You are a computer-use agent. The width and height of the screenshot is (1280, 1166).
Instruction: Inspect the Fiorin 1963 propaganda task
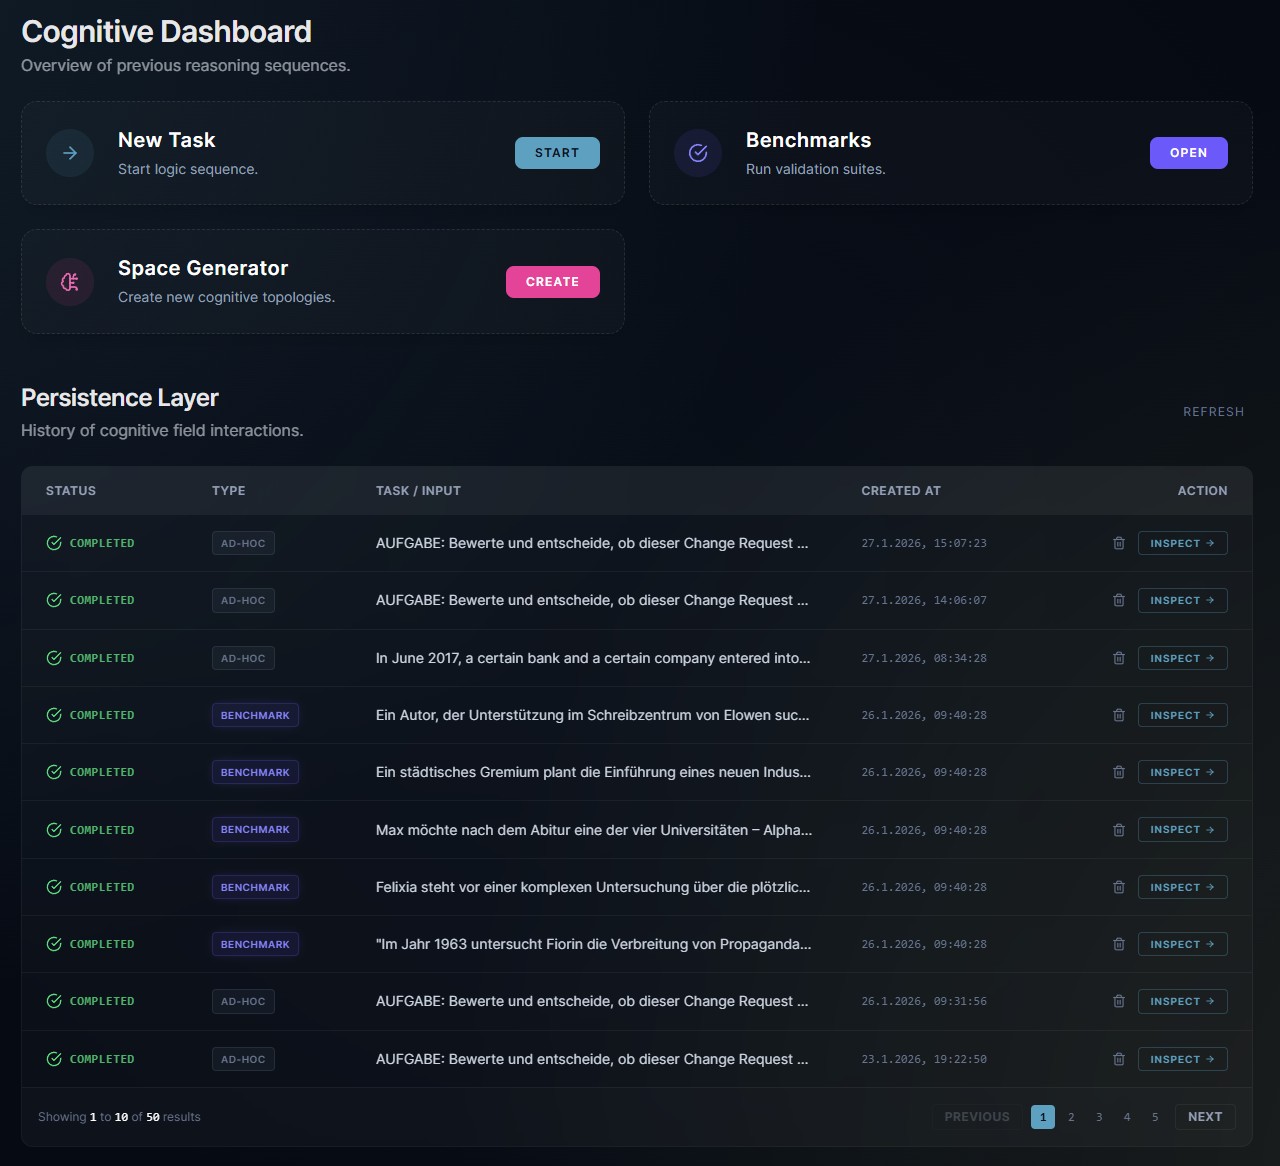(1182, 944)
